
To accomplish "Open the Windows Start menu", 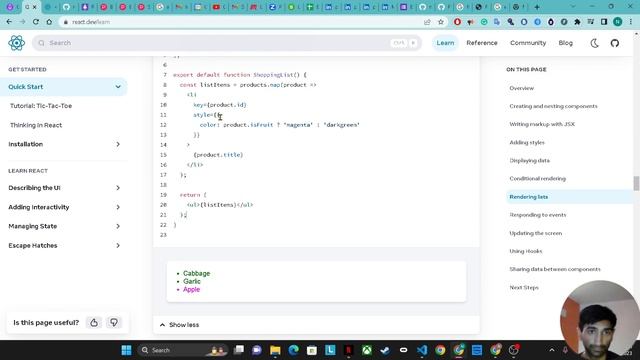I will point(127,350).
